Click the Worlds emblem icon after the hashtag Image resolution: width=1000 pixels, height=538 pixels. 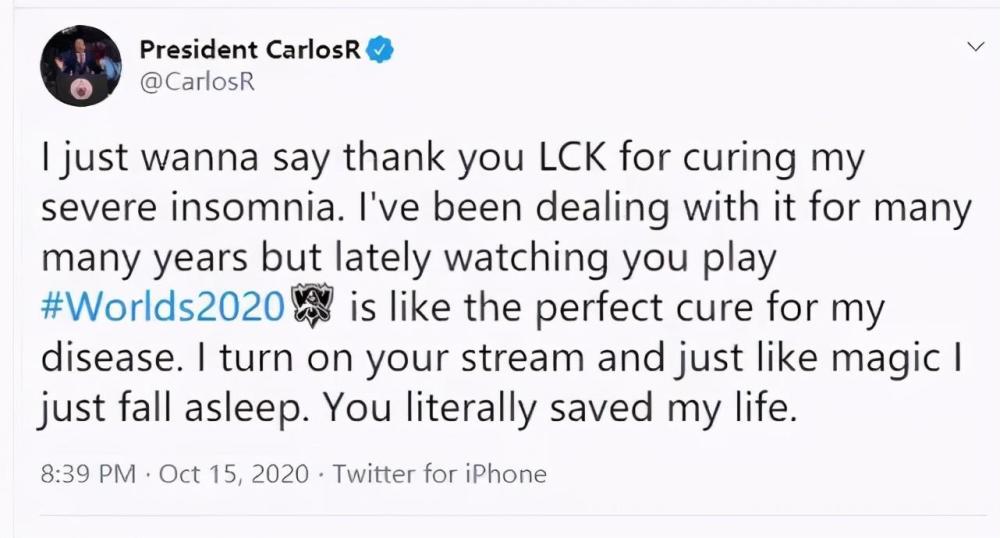click(x=315, y=308)
